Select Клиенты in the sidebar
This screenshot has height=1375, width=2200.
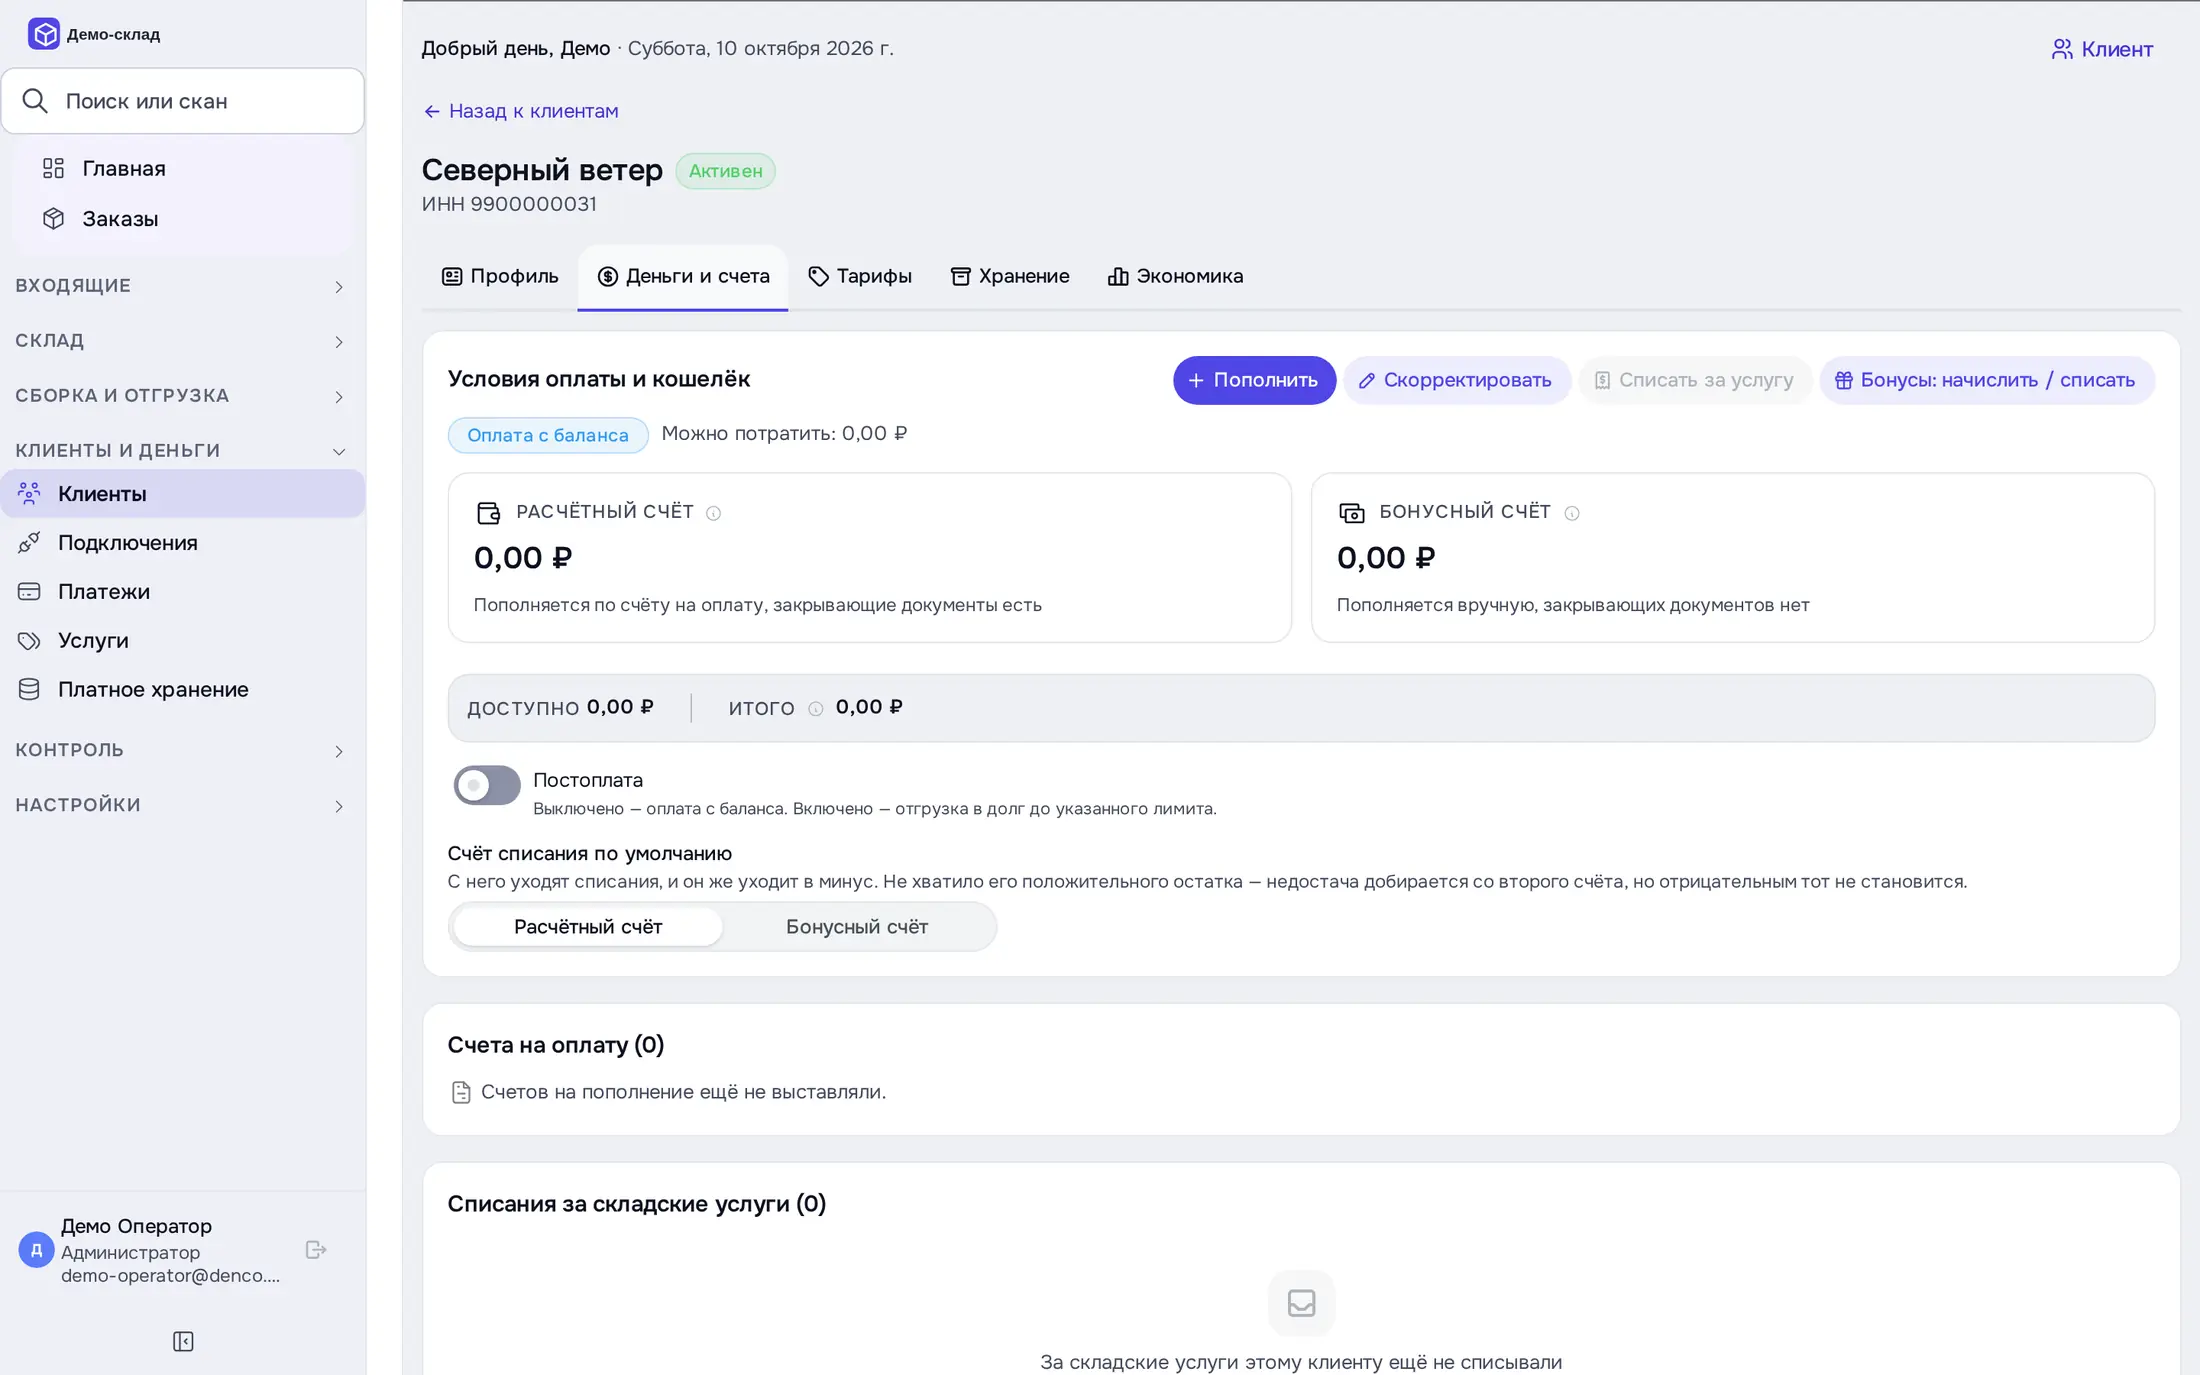click(182, 493)
